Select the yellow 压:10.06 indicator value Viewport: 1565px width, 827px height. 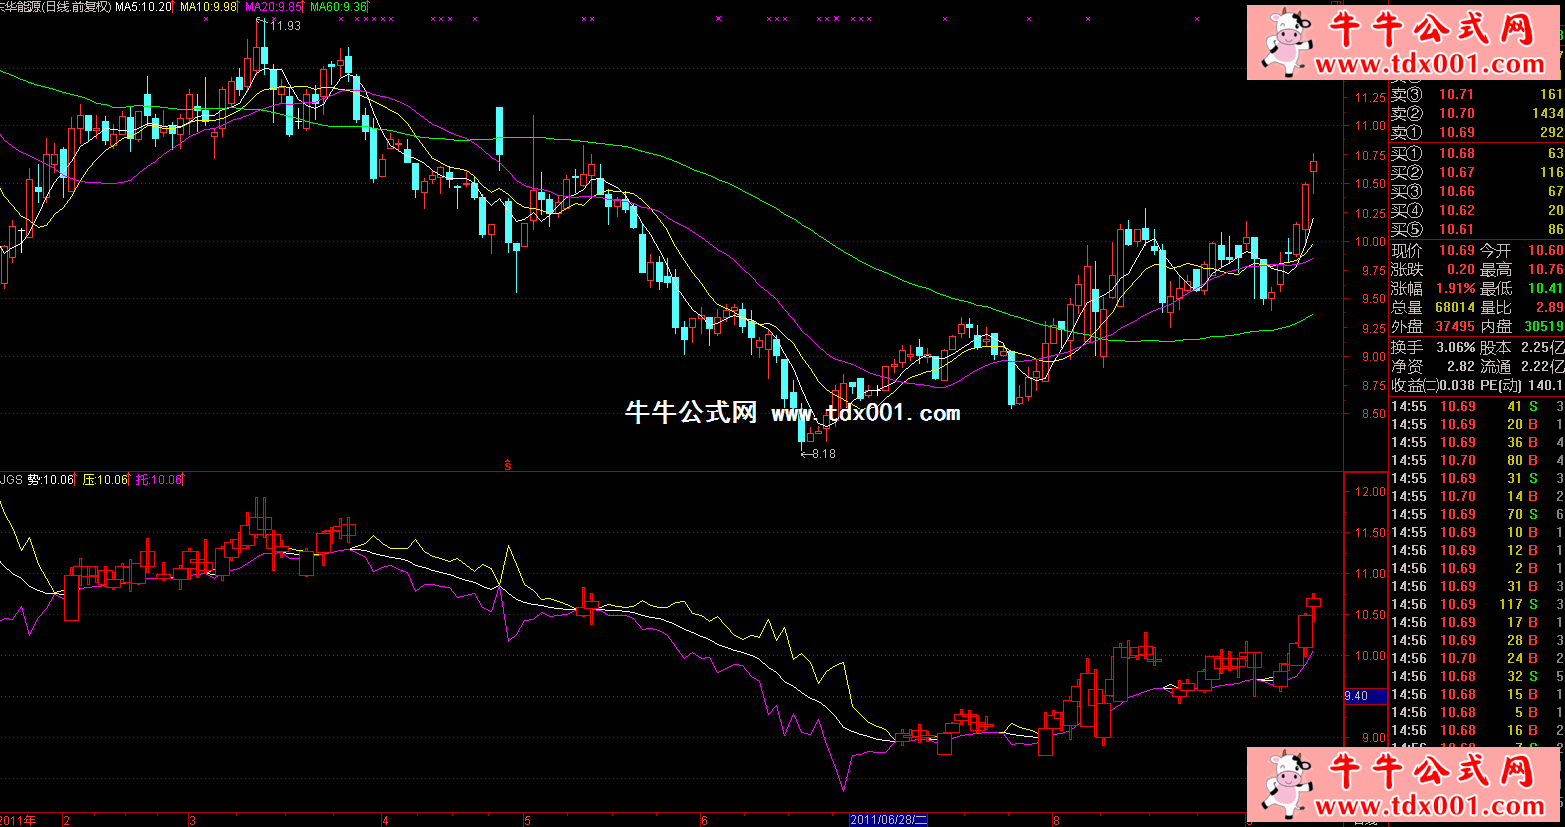point(105,480)
